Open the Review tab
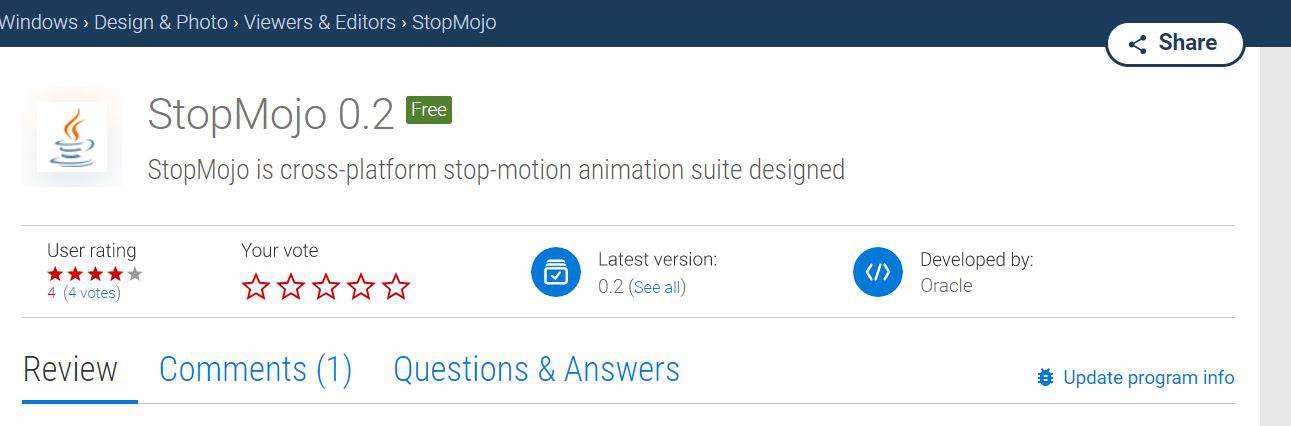1291x426 pixels. (x=70, y=369)
